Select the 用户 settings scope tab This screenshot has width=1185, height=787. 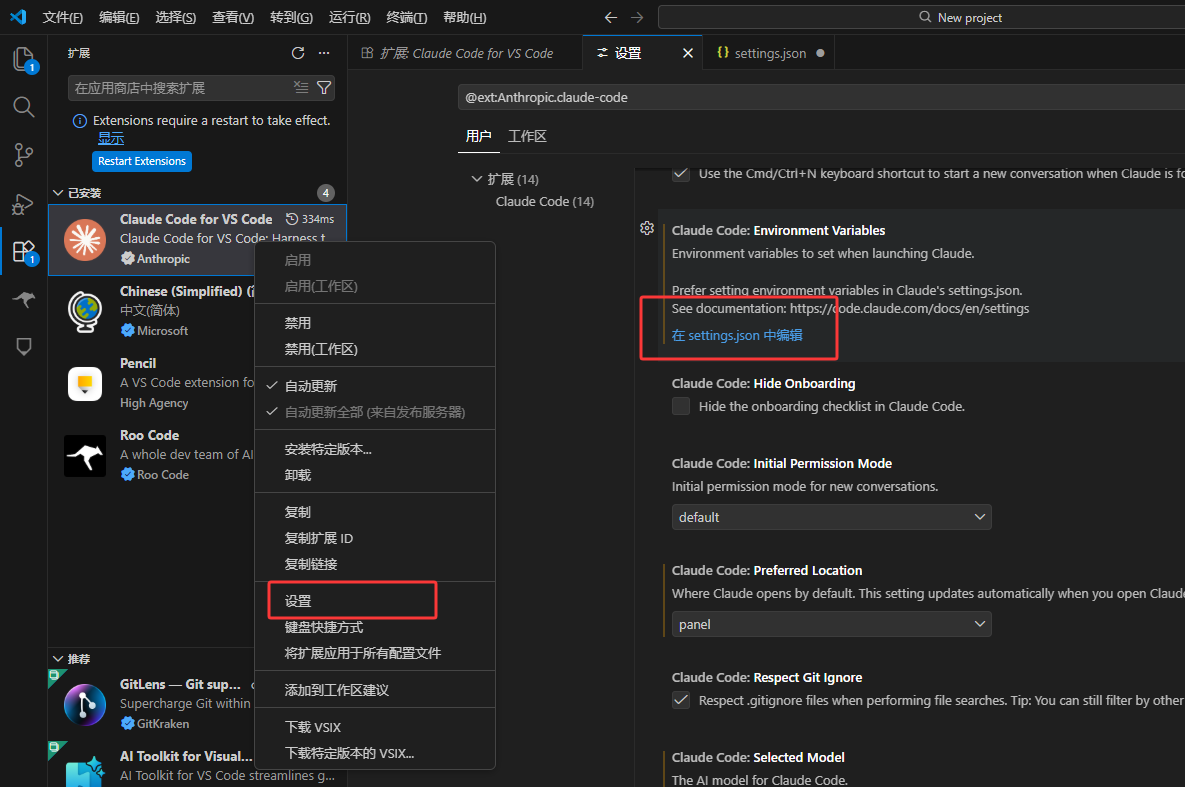click(x=478, y=136)
